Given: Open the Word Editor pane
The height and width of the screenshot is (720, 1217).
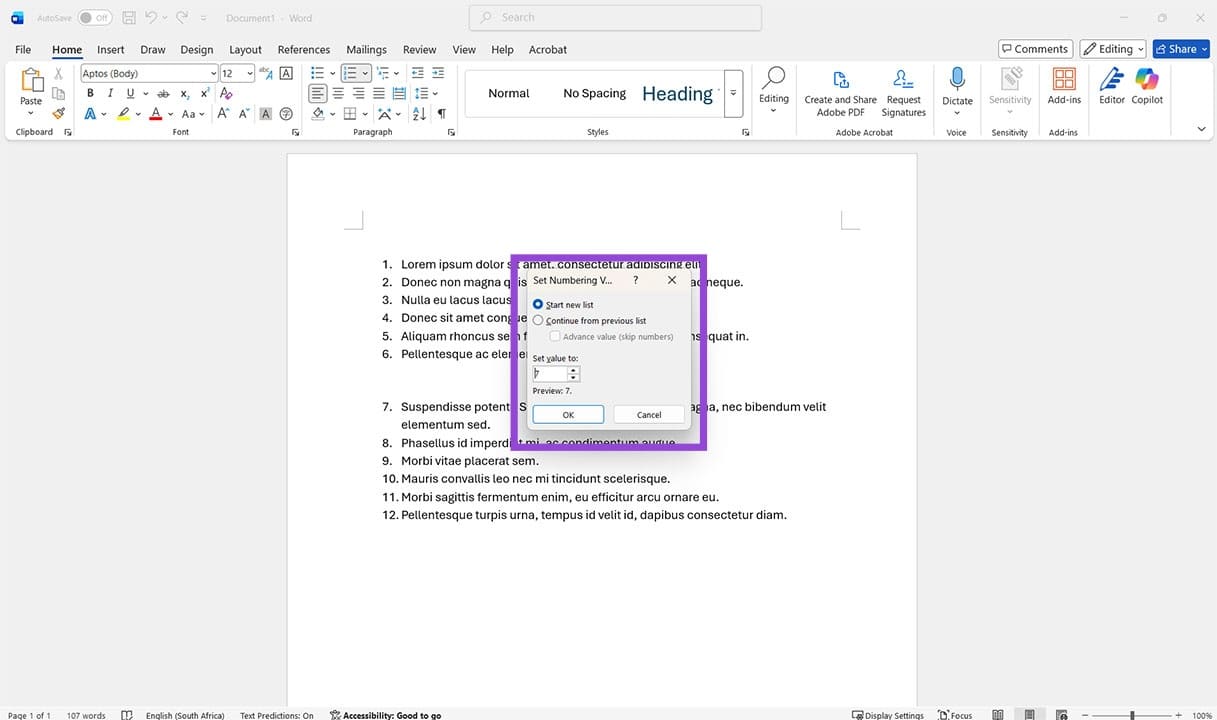Looking at the screenshot, I should coord(1110,88).
